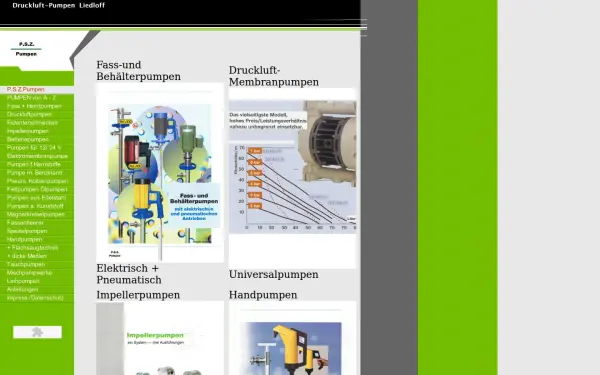
Task: Go to Pneum. Kolbenpumpen
Action: [37, 181]
